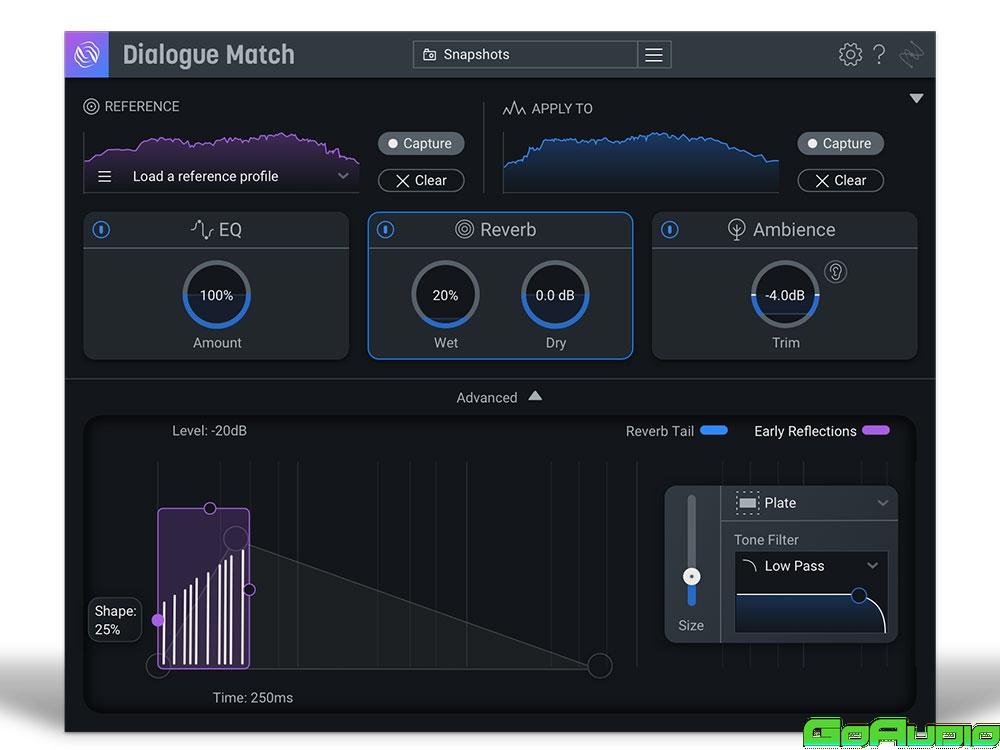Image resolution: width=1000 pixels, height=750 pixels.
Task: Click the reverb tail end time node
Action: 599,666
